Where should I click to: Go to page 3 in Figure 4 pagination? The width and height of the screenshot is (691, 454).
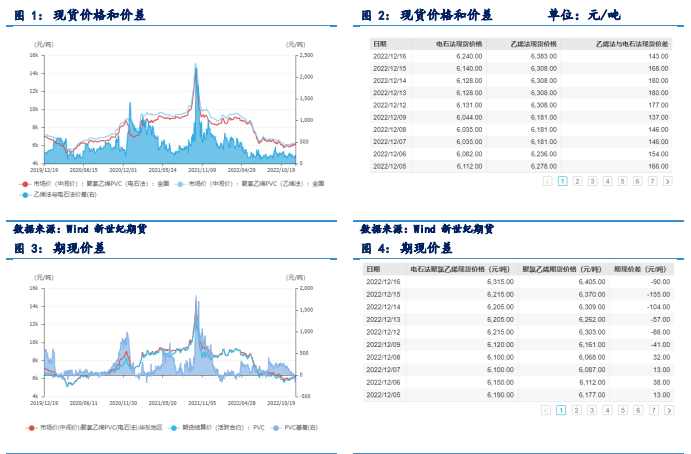(592, 410)
